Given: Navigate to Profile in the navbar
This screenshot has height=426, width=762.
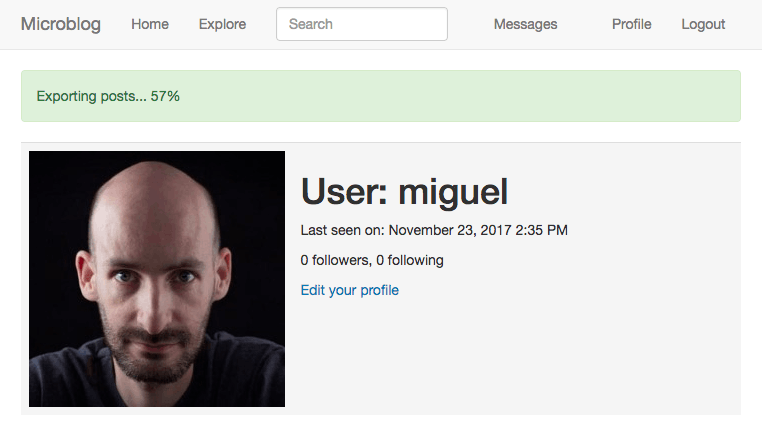Looking at the screenshot, I should tap(631, 24).
